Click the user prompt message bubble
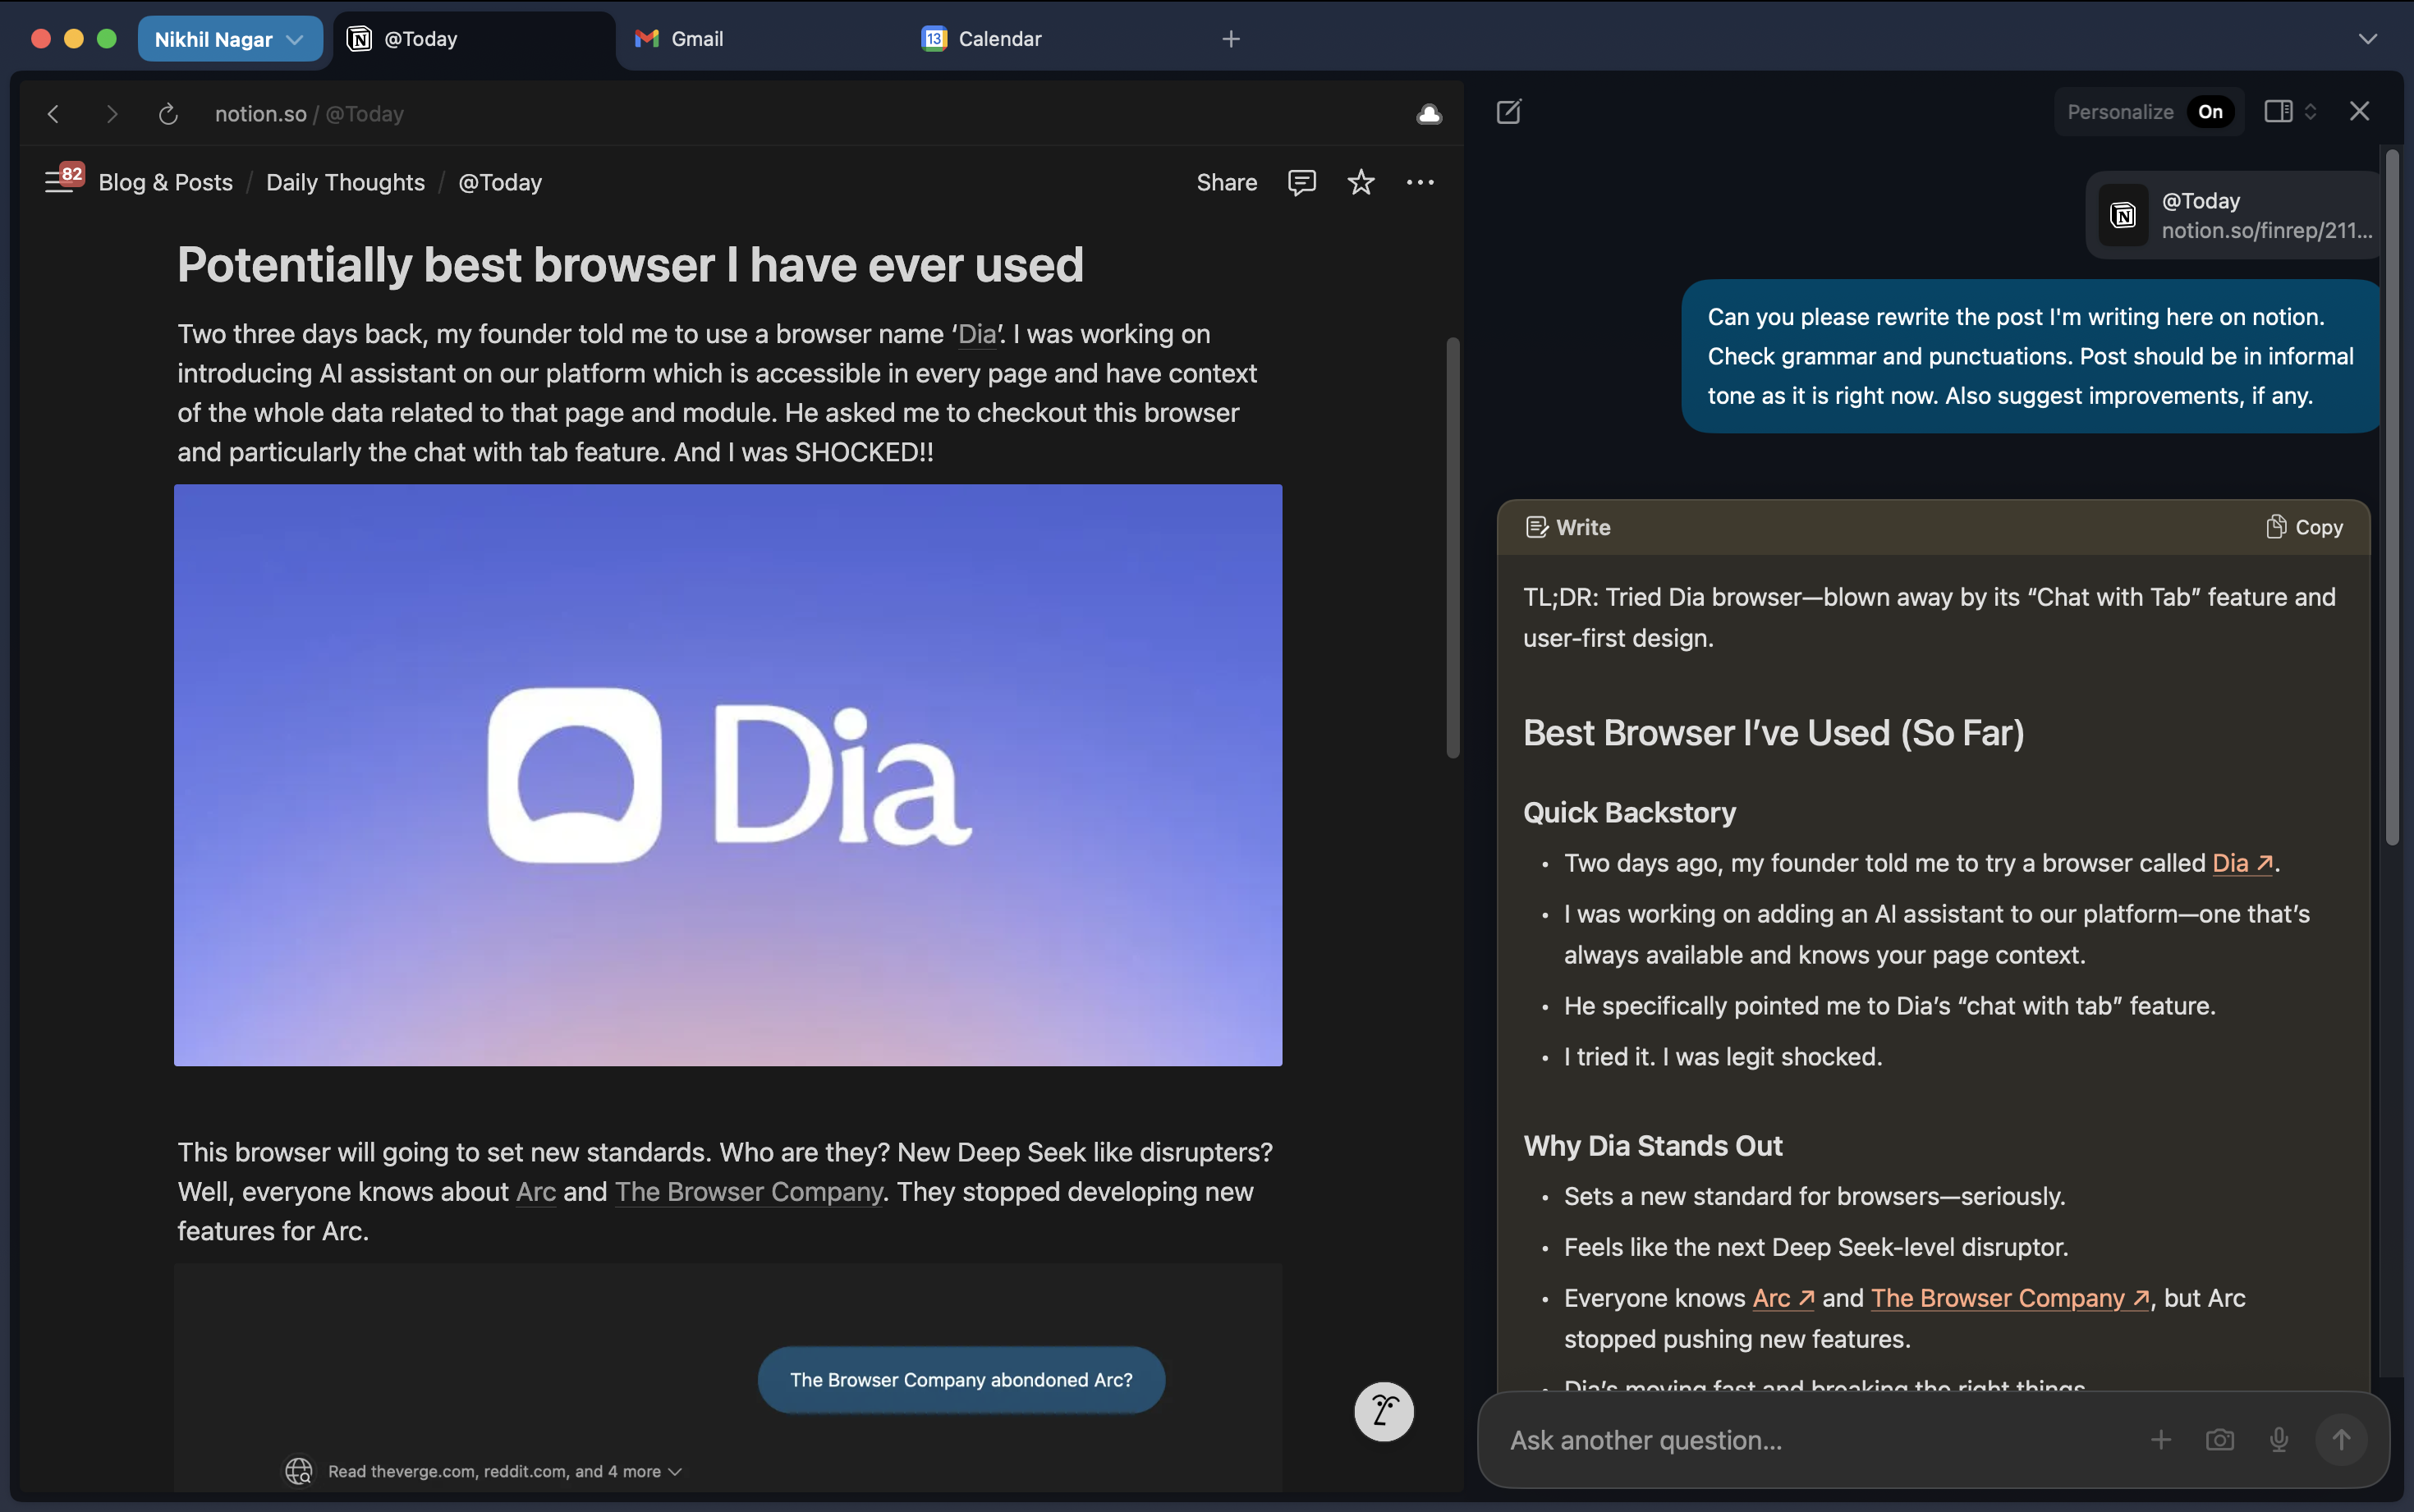 2030,356
